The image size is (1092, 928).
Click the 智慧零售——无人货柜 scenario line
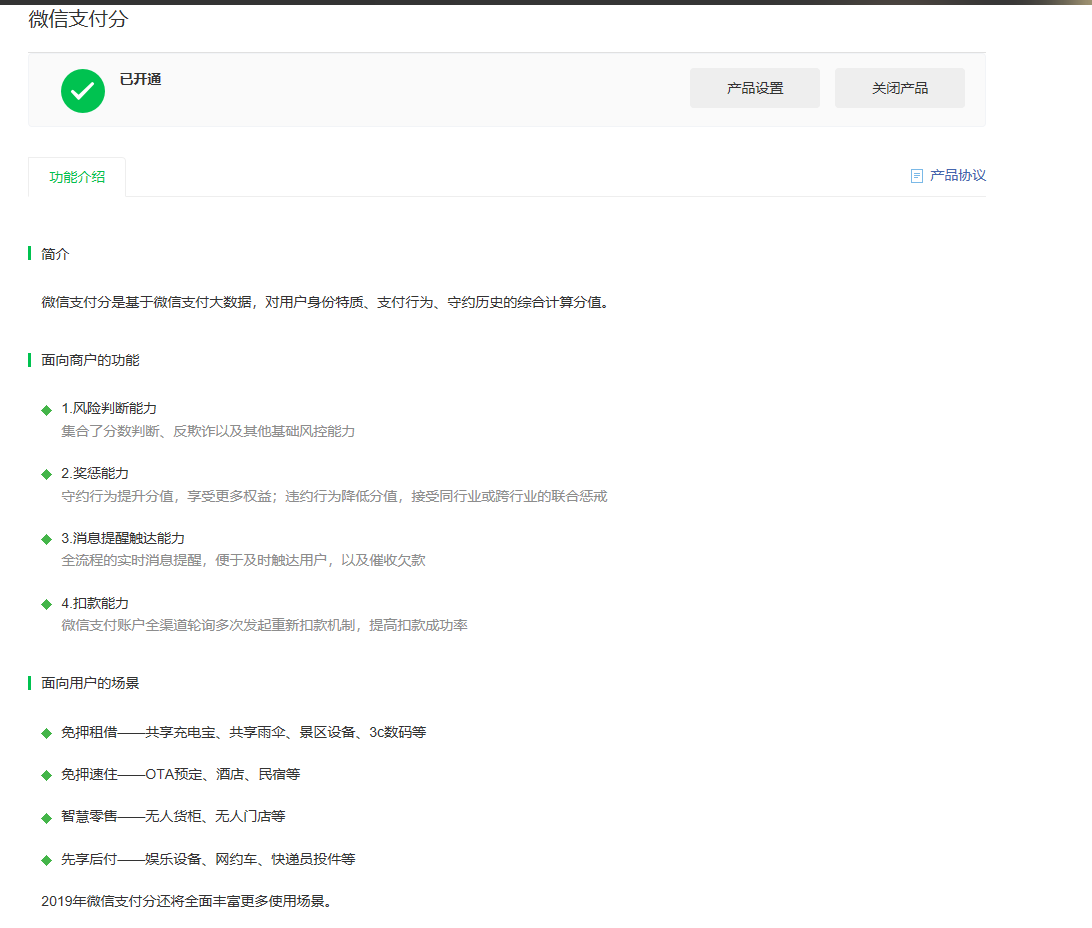point(173,816)
